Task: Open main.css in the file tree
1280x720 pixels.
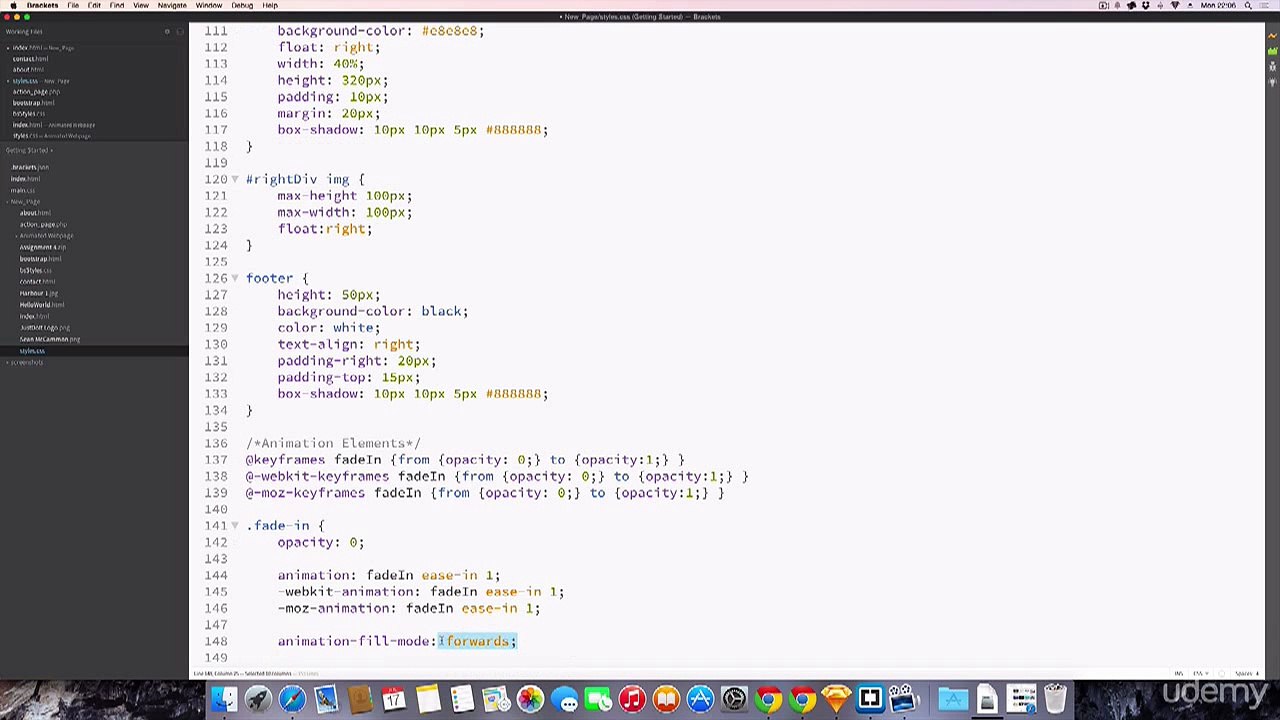Action: [23, 190]
